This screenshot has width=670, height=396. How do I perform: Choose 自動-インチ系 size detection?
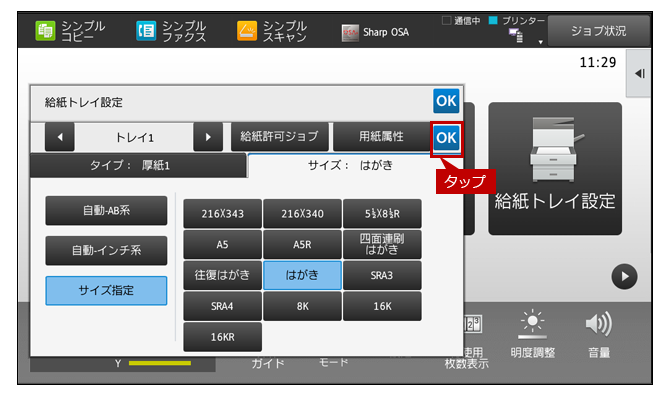click(106, 250)
